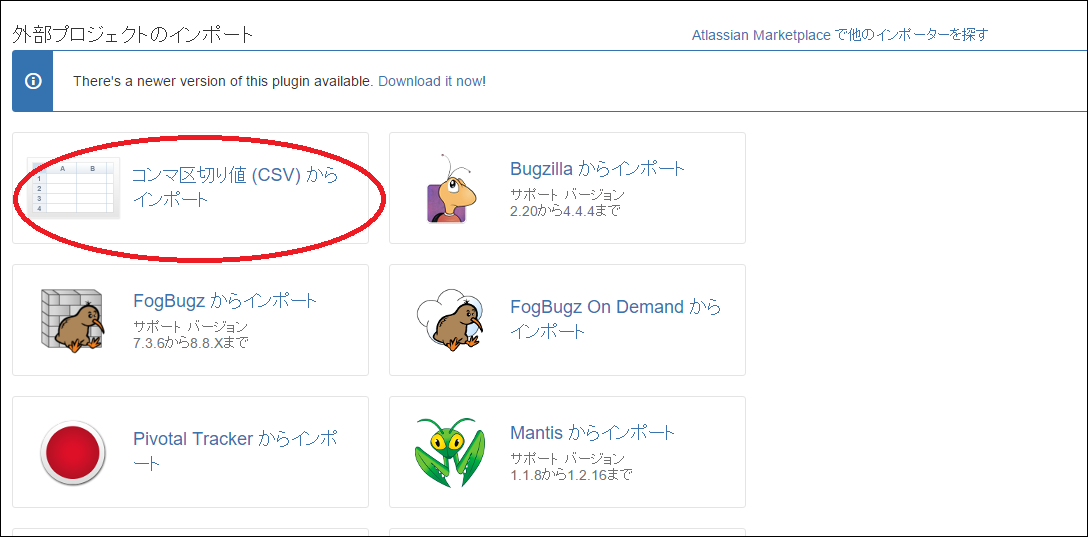
Task: Click サポート バージョン under FogBugz からインポート
Action: (x=190, y=326)
